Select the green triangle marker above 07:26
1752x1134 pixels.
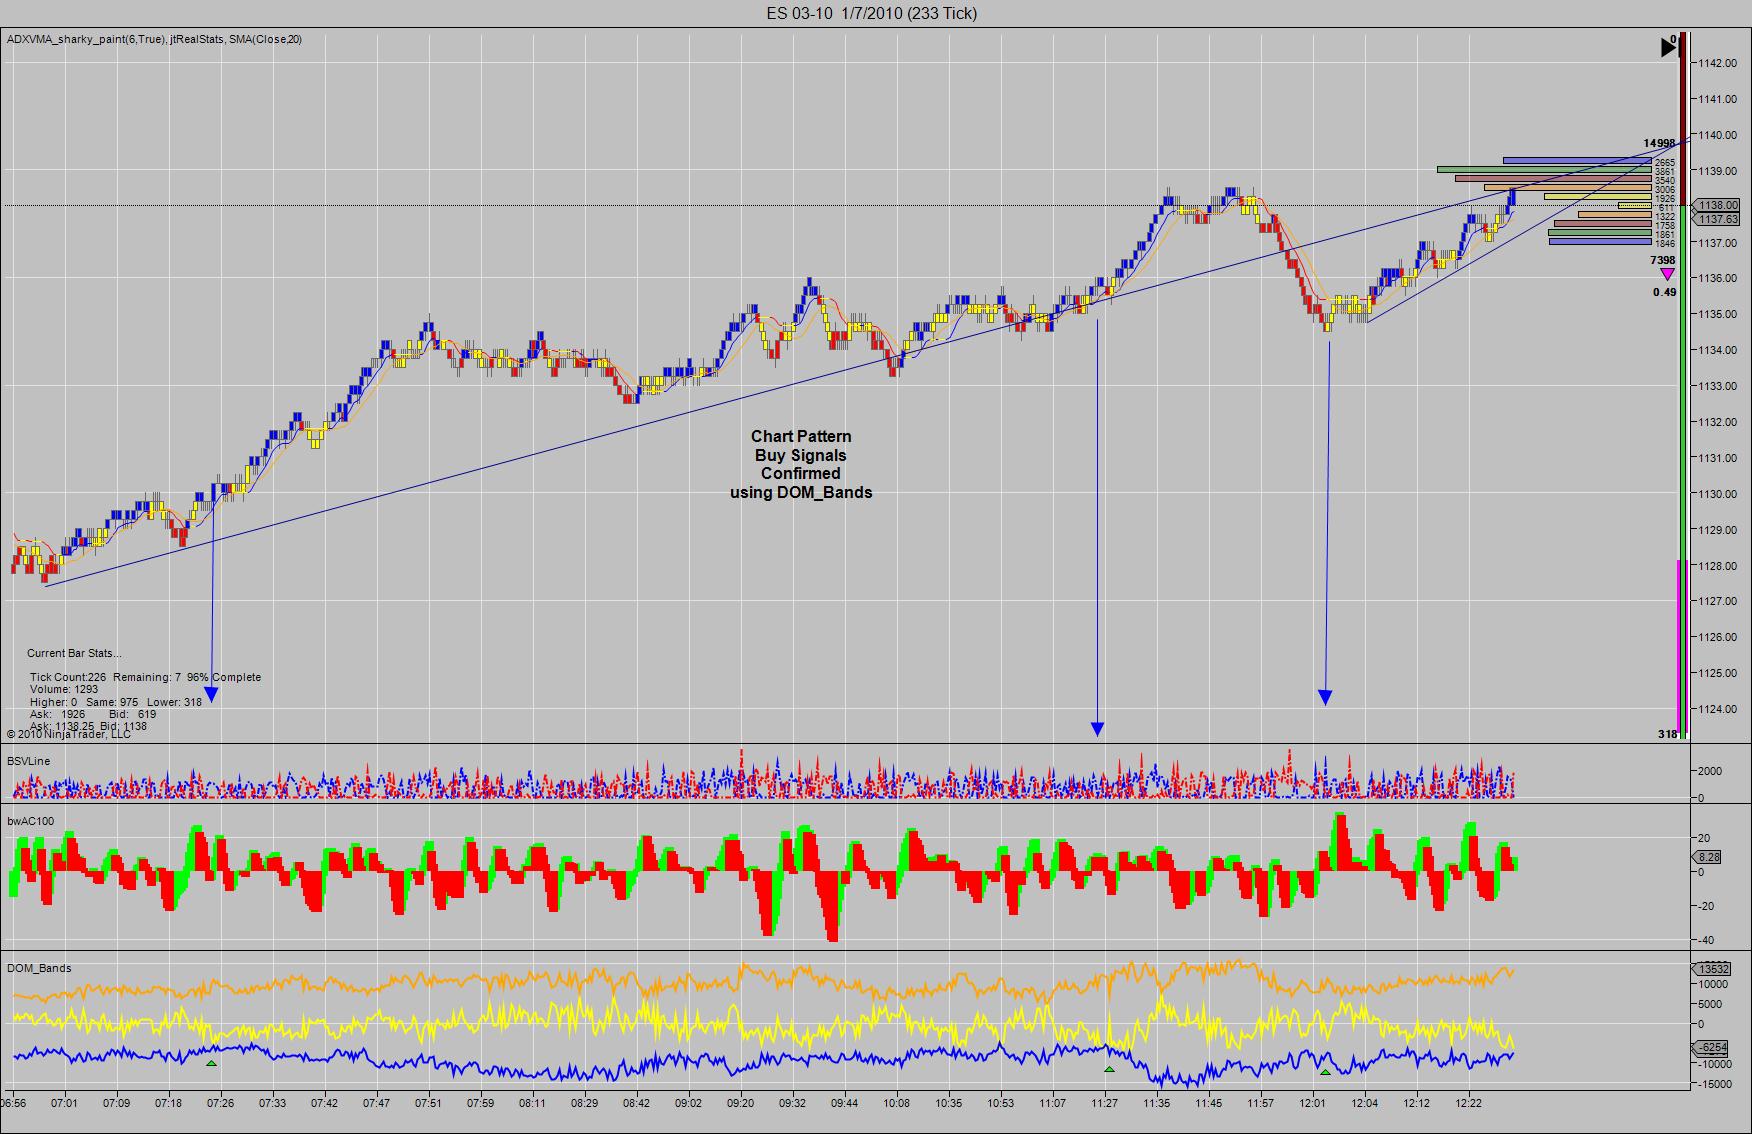211,1063
